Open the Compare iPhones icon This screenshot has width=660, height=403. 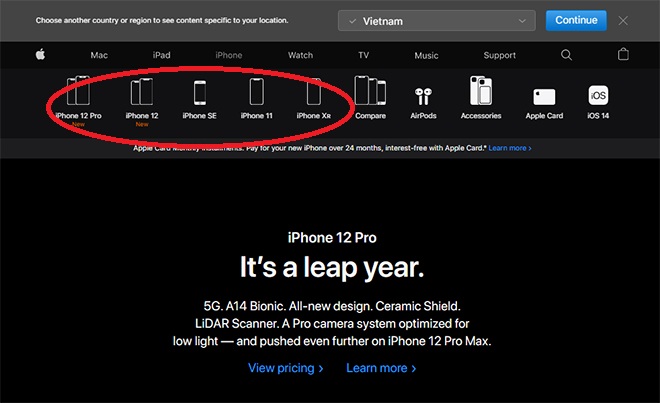(x=370, y=91)
